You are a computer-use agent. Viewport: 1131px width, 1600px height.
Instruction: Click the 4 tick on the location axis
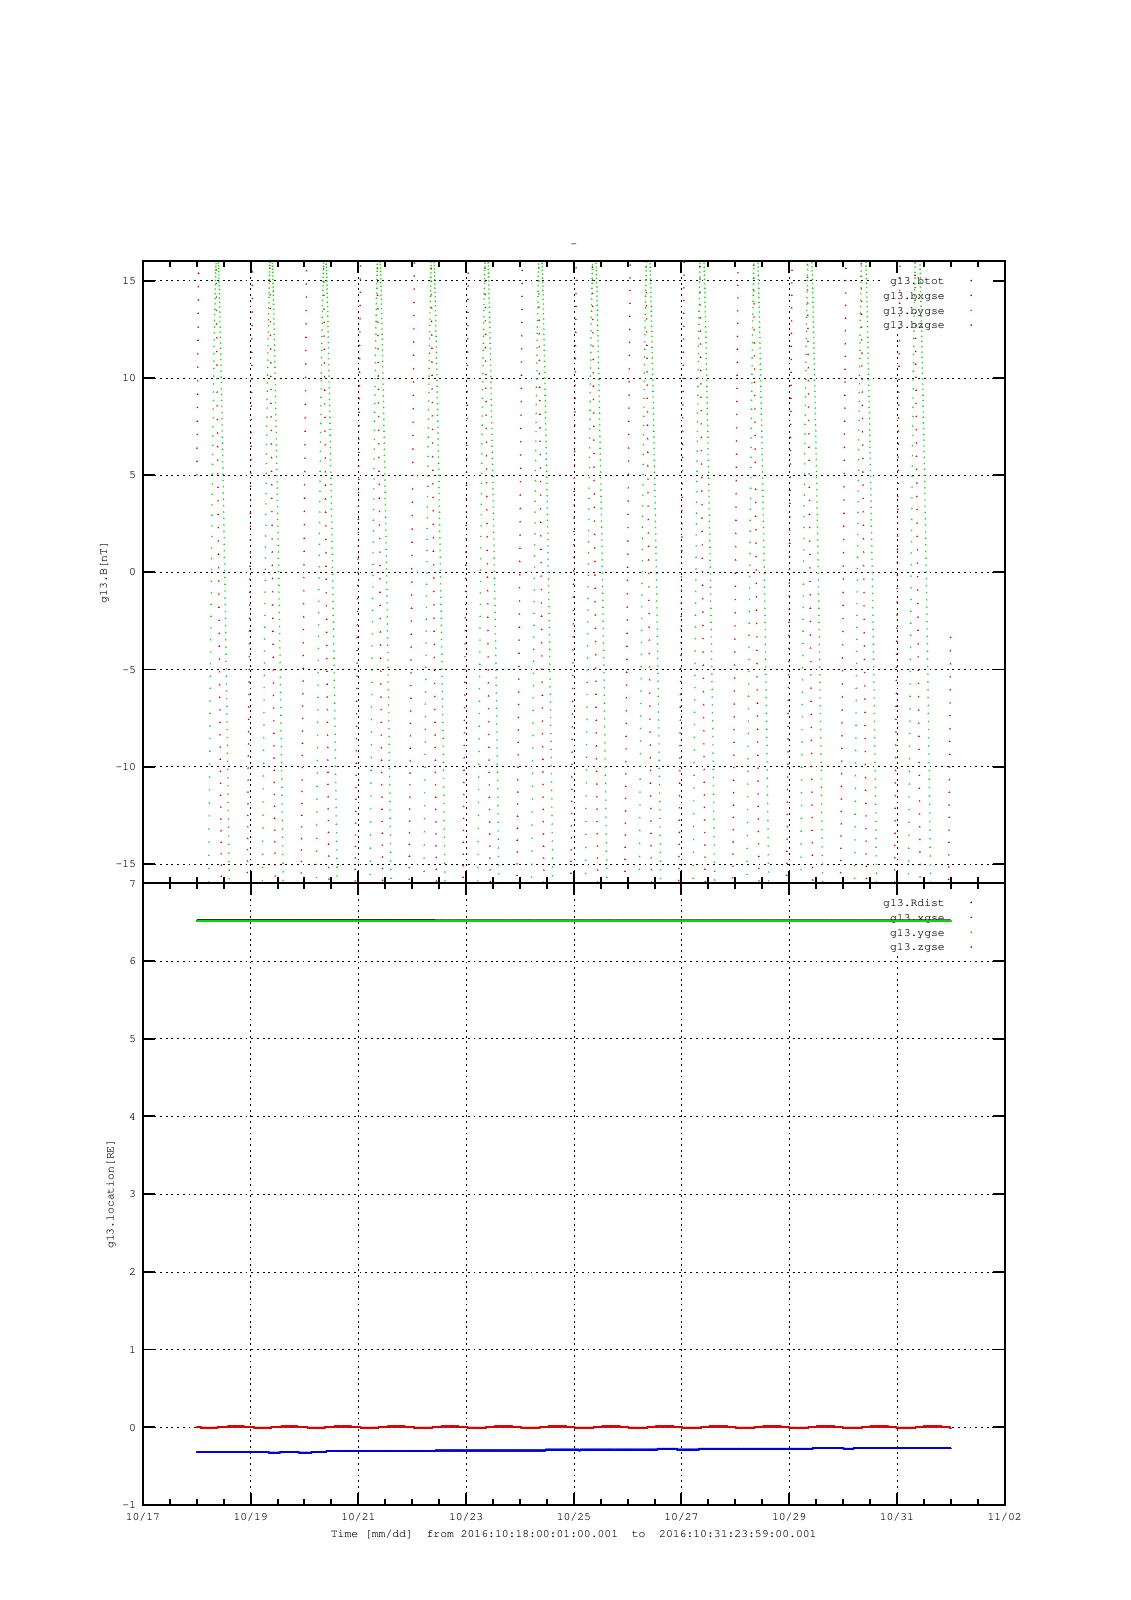point(132,1116)
